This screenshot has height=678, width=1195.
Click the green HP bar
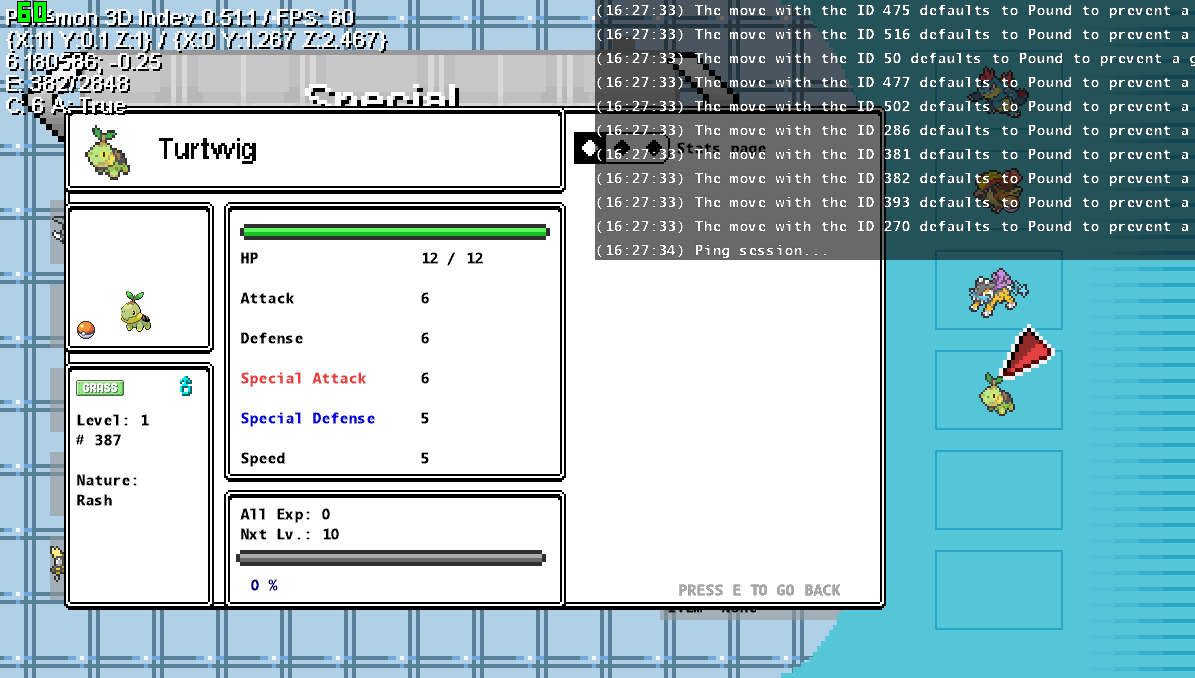[x=395, y=232]
